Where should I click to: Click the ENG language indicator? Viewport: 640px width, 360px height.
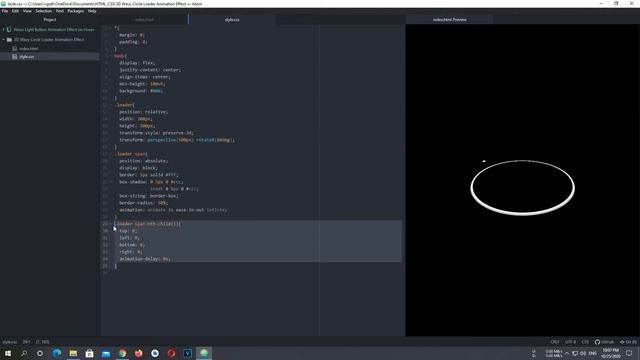(x=593, y=353)
